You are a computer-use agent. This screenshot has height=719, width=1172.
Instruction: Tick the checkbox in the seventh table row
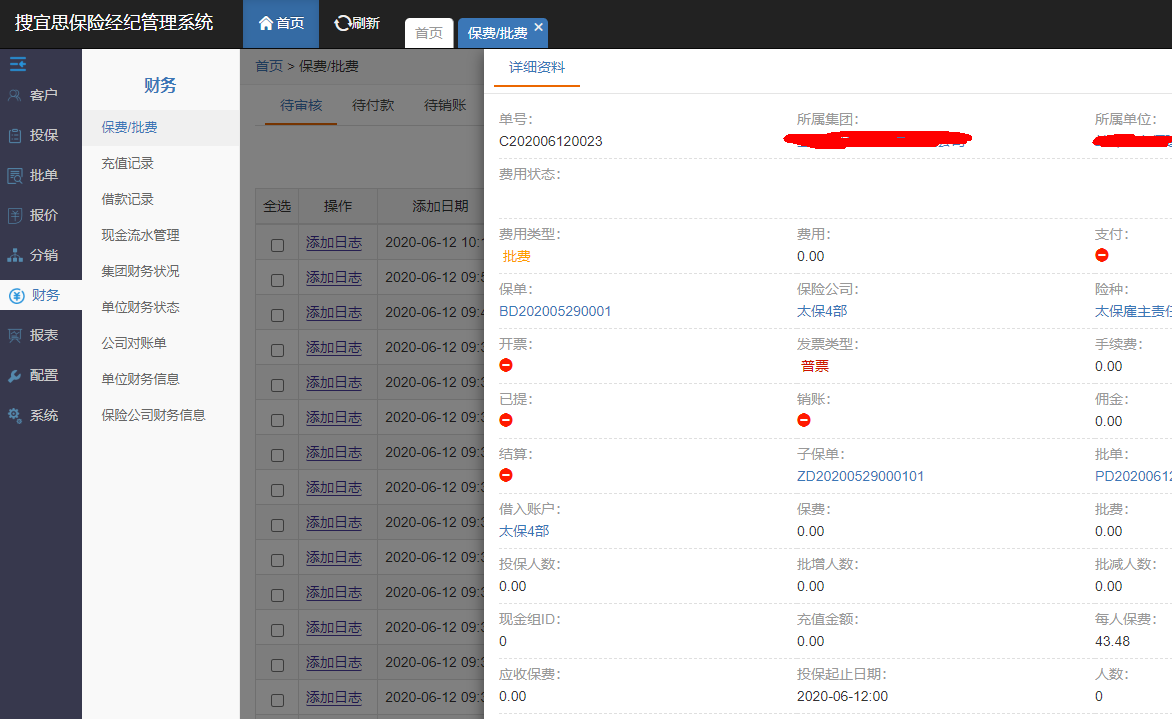(277, 455)
